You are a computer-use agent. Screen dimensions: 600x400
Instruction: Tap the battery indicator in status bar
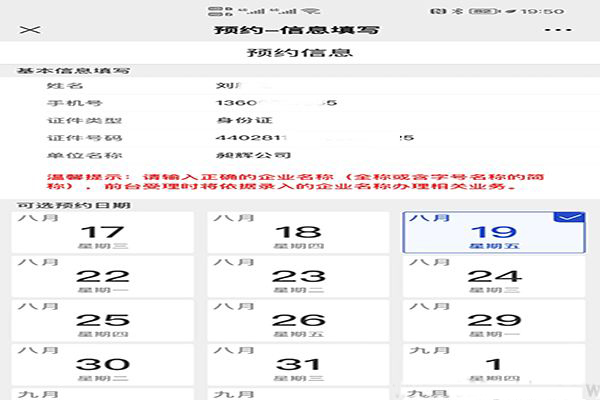click(484, 11)
